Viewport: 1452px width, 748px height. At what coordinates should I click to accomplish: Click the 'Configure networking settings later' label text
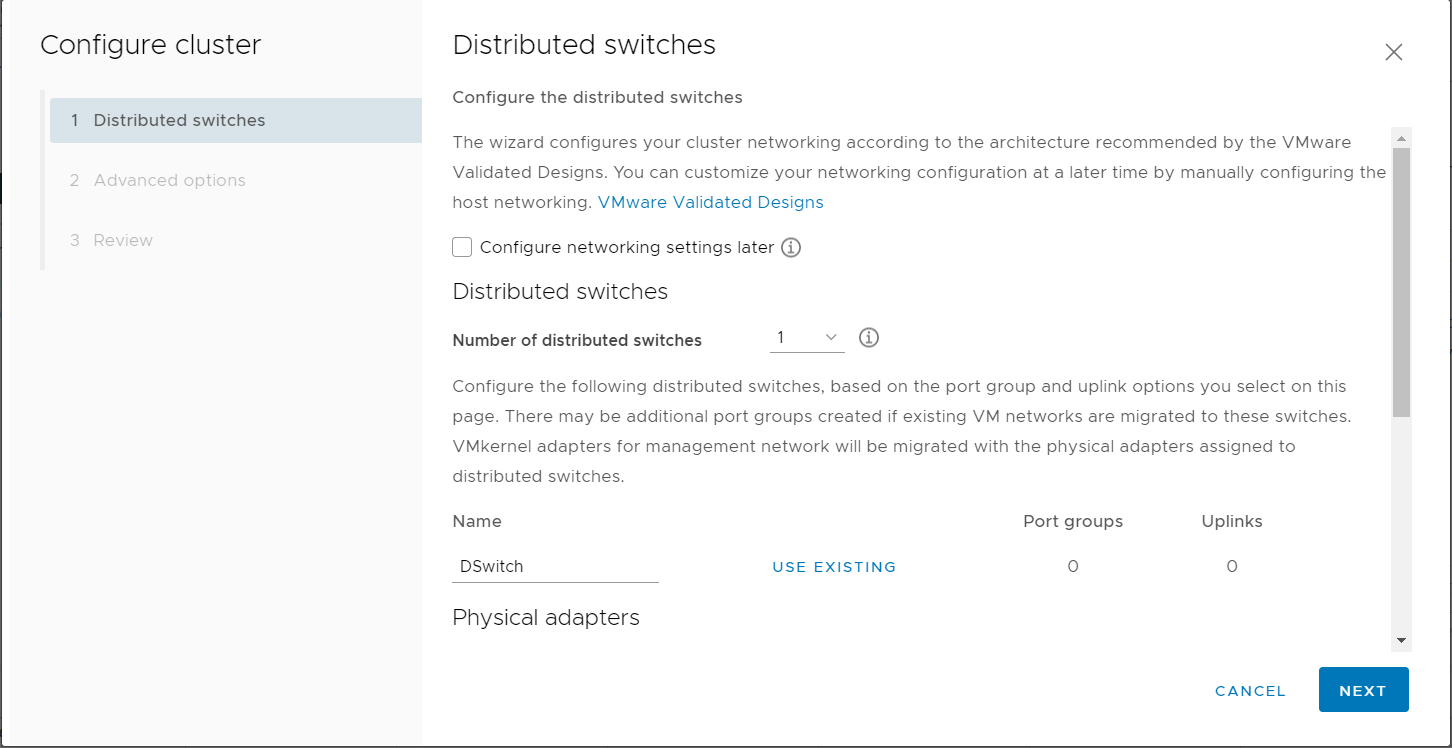[x=627, y=247]
